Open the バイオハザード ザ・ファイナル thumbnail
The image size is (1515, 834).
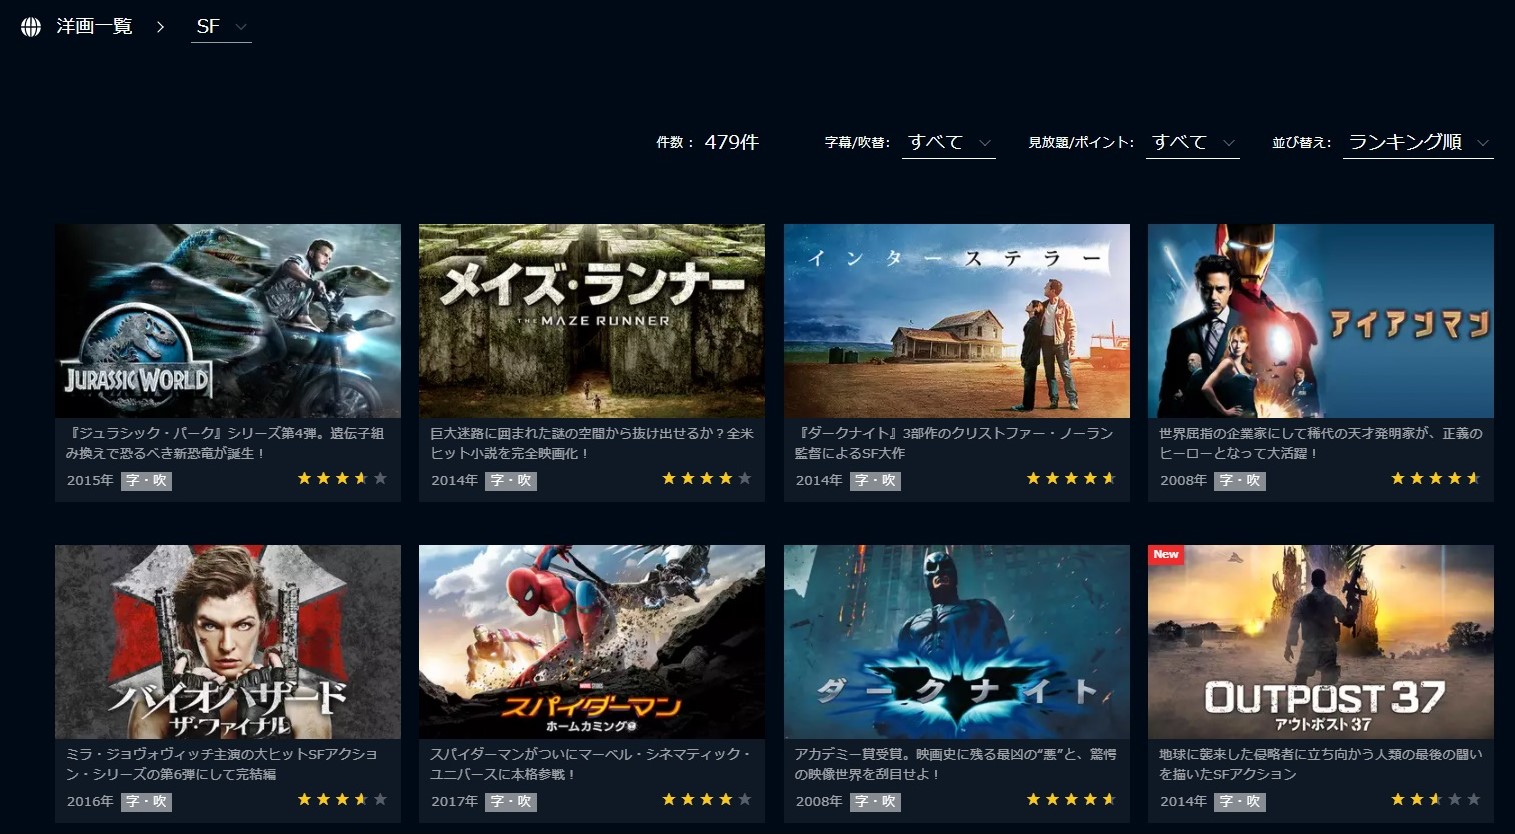click(228, 642)
